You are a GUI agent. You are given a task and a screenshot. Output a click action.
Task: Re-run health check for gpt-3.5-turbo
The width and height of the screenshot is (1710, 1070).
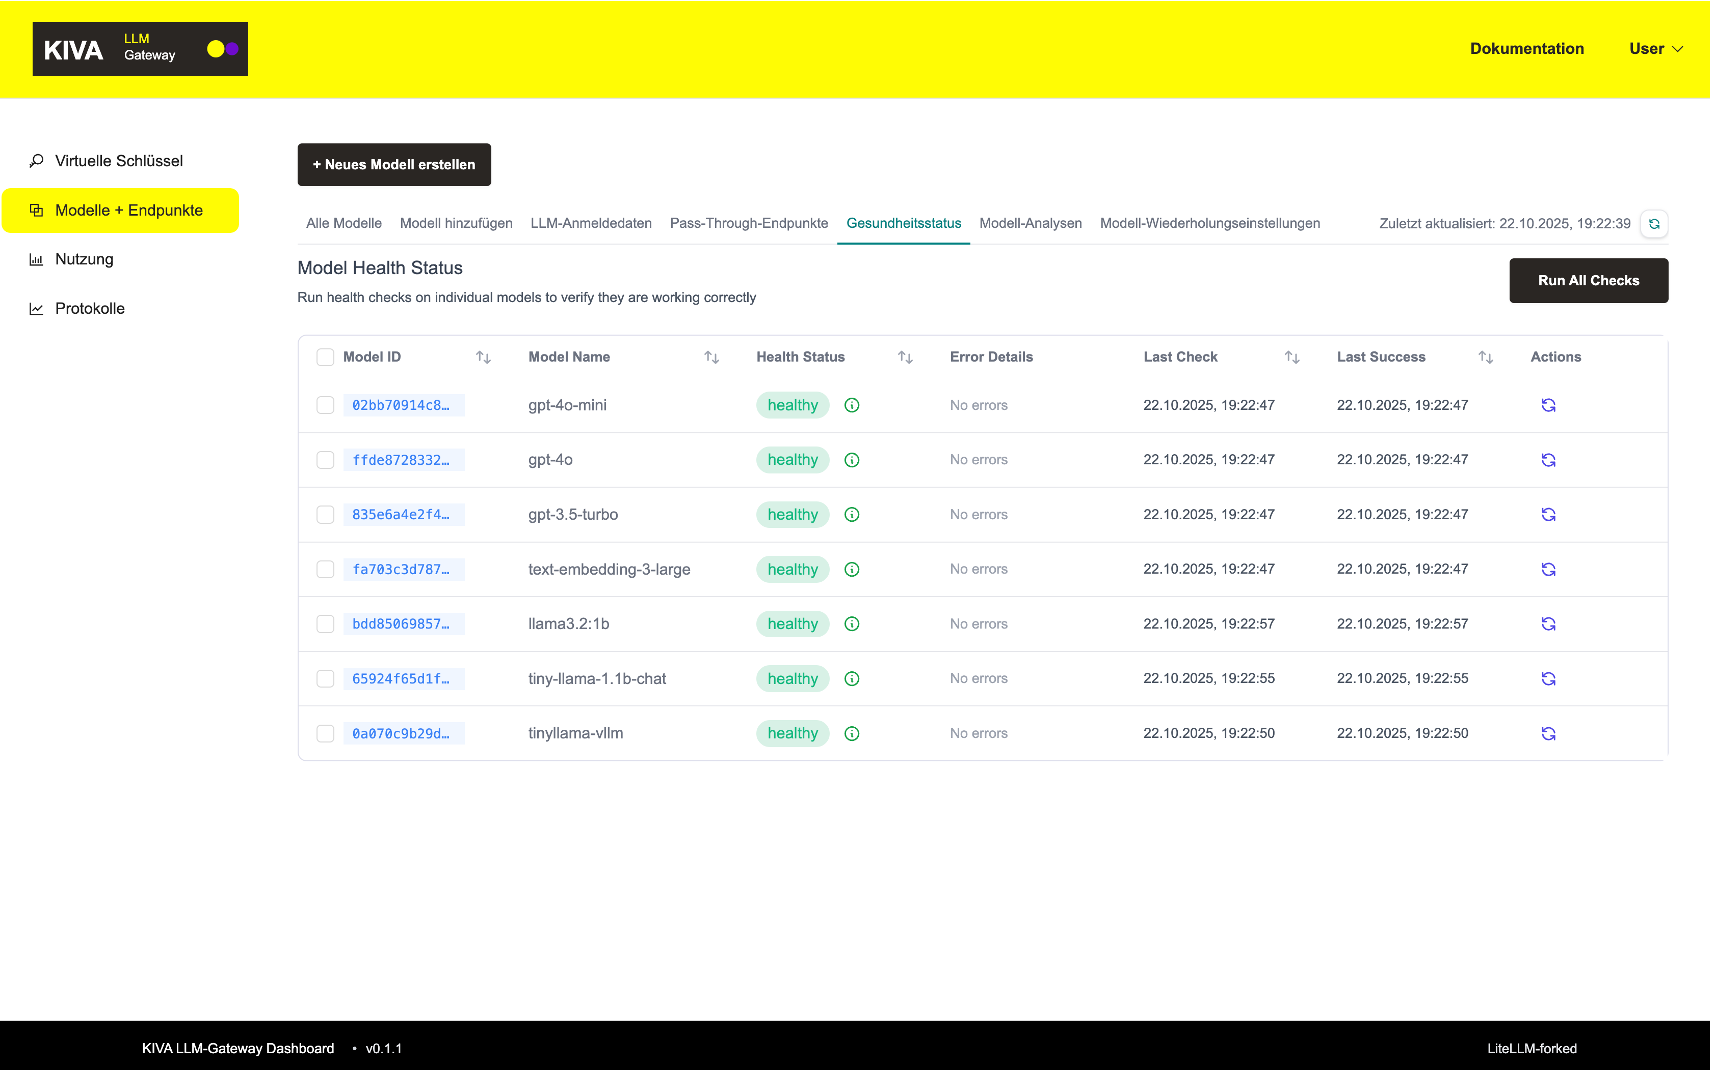pyautogui.click(x=1548, y=514)
